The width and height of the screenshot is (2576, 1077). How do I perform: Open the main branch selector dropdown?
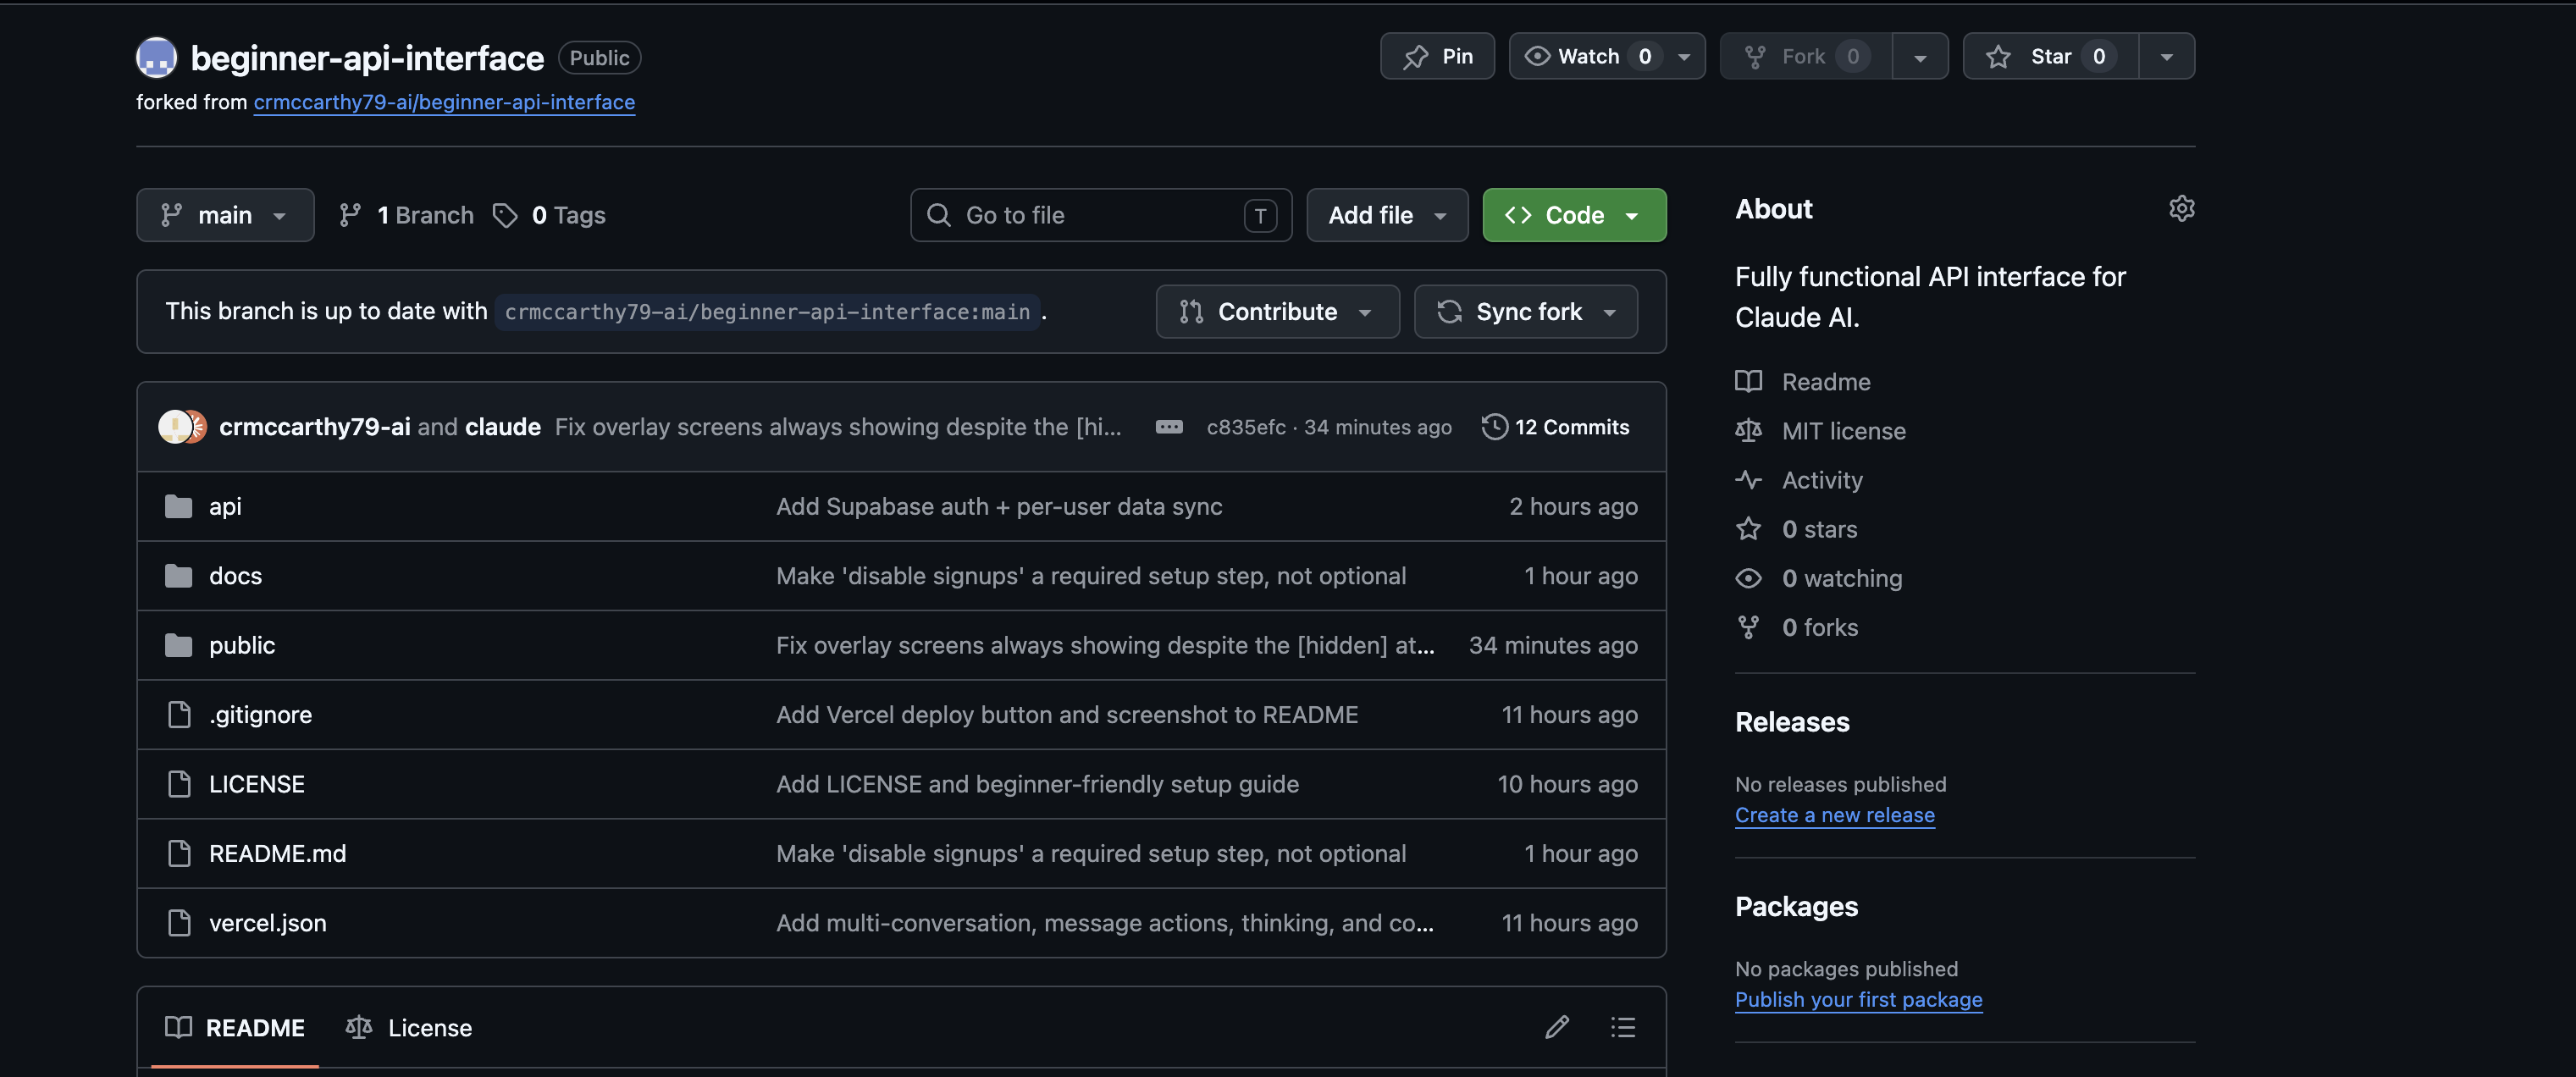(x=225, y=215)
